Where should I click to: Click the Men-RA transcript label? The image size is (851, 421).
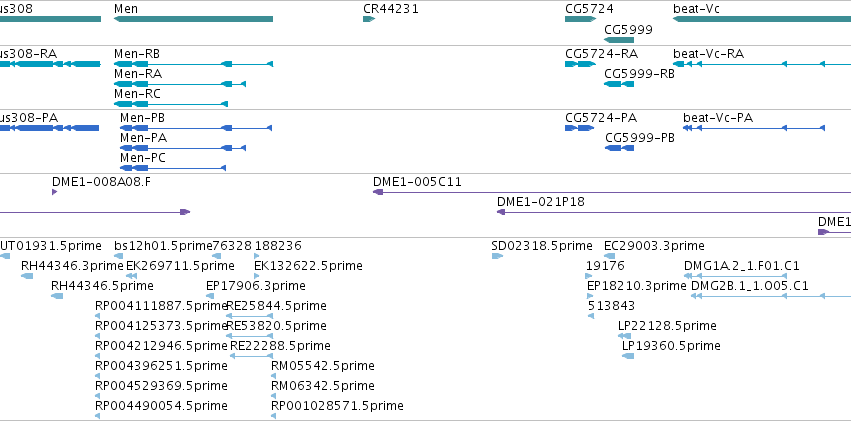click(138, 74)
